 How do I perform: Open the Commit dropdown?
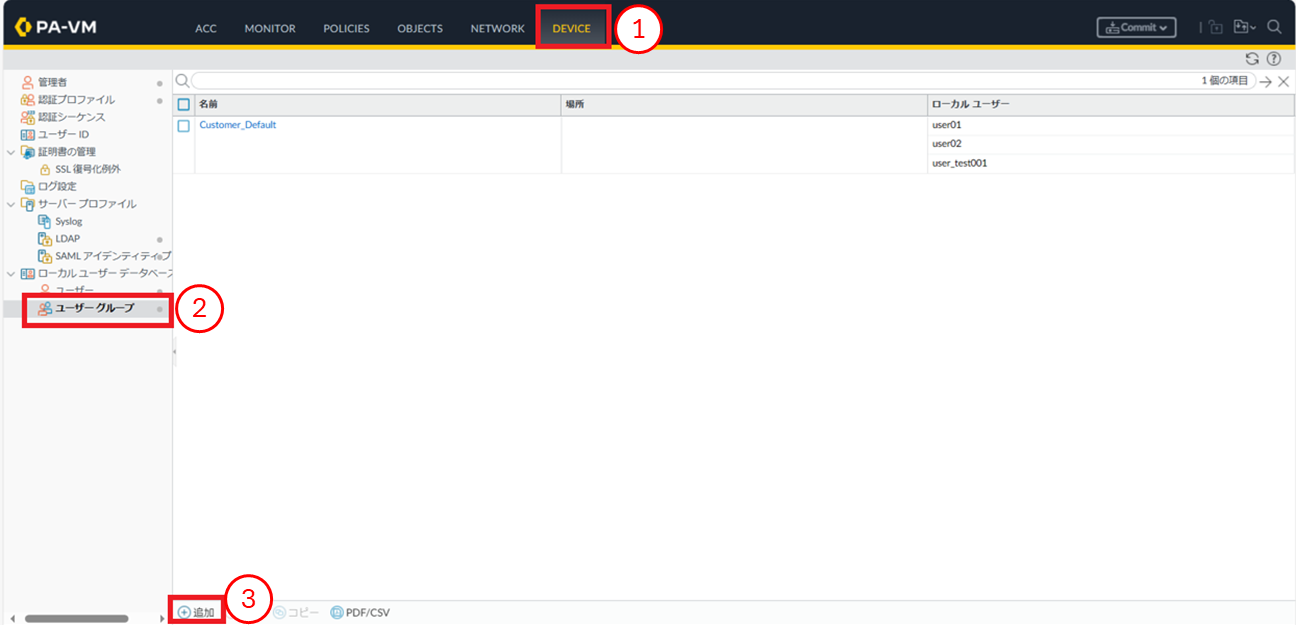pyautogui.click(x=1137, y=28)
